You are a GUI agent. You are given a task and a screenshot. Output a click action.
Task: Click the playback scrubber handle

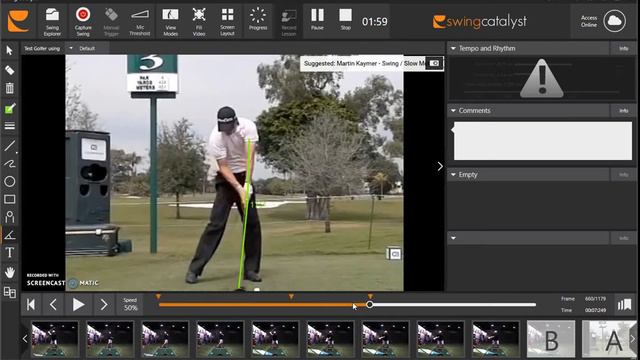[369, 304]
